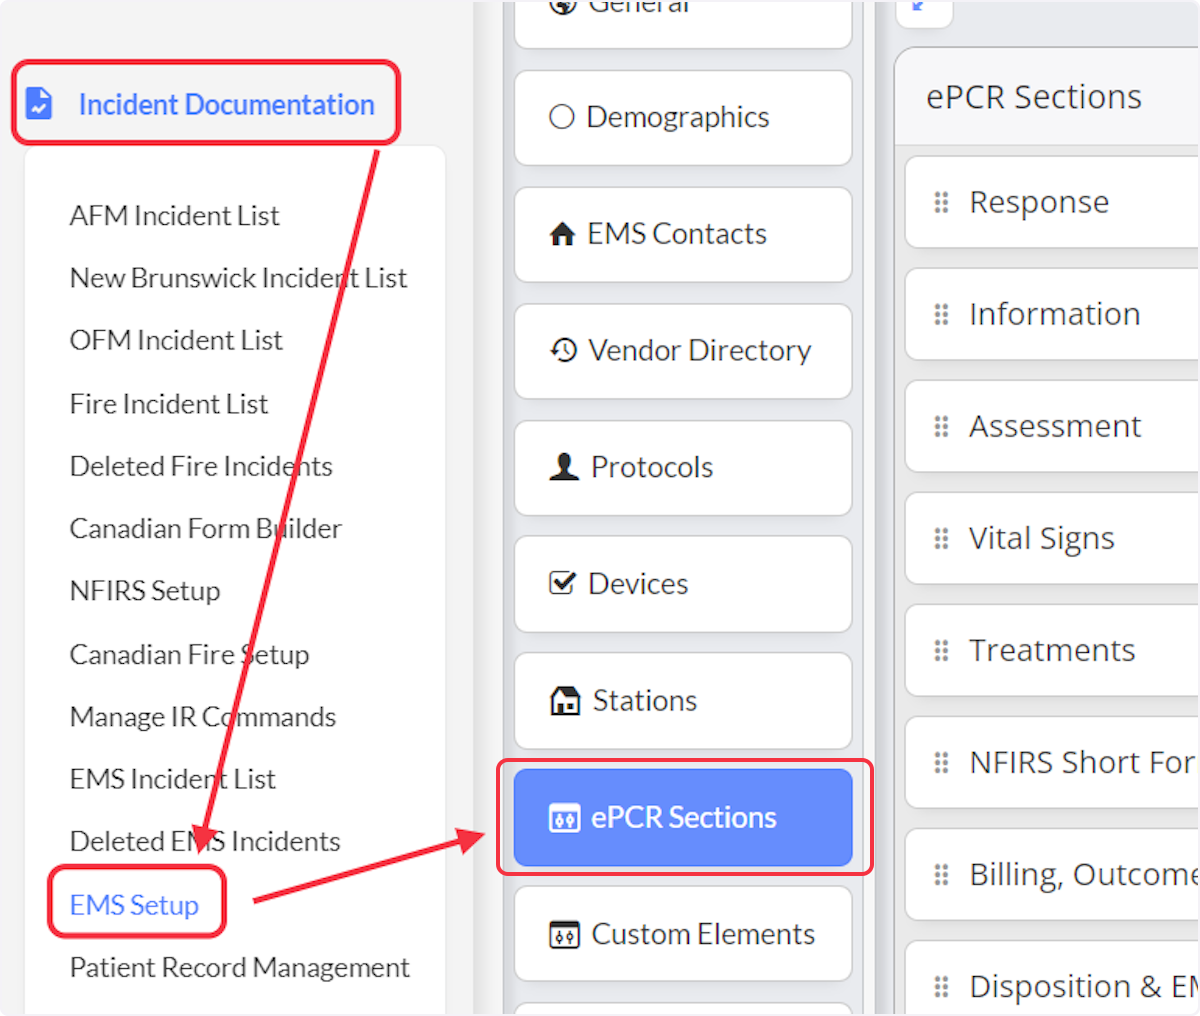This screenshot has height=1016, width=1200.
Task: Open Patient Record Management
Action: coord(239,967)
